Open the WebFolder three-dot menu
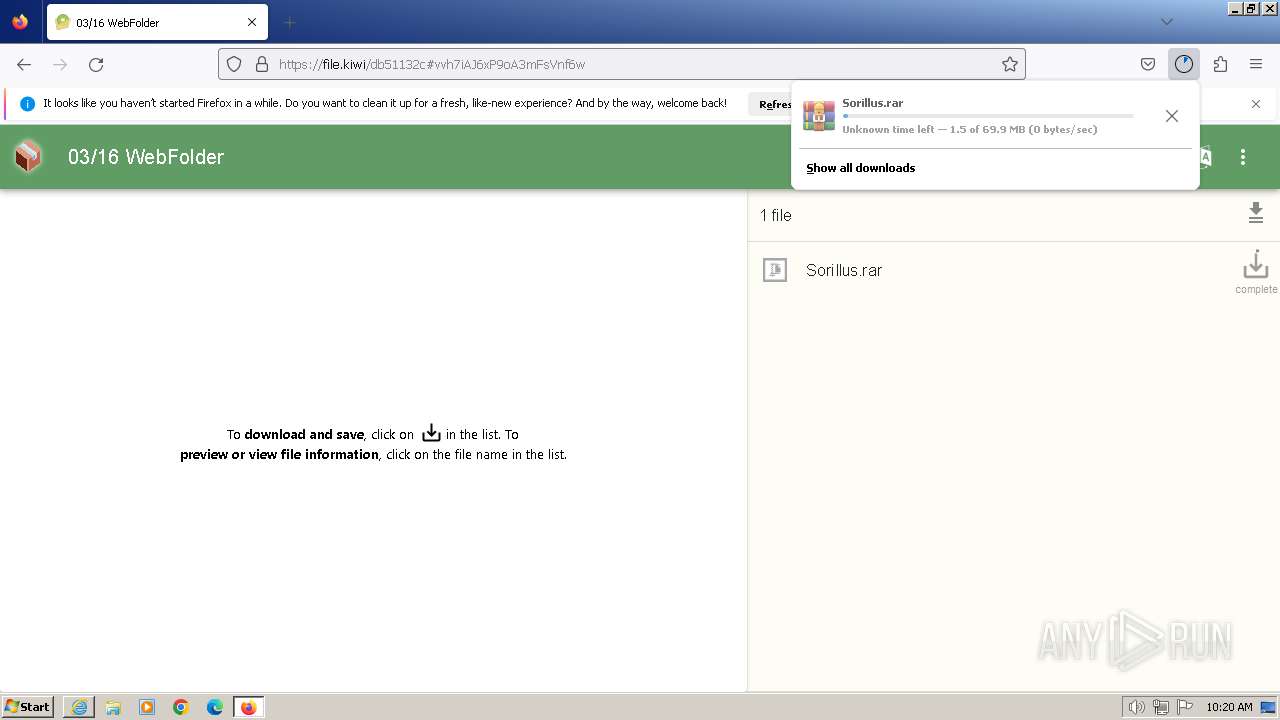Screen dimensions: 1280x720 [x=1243, y=157]
